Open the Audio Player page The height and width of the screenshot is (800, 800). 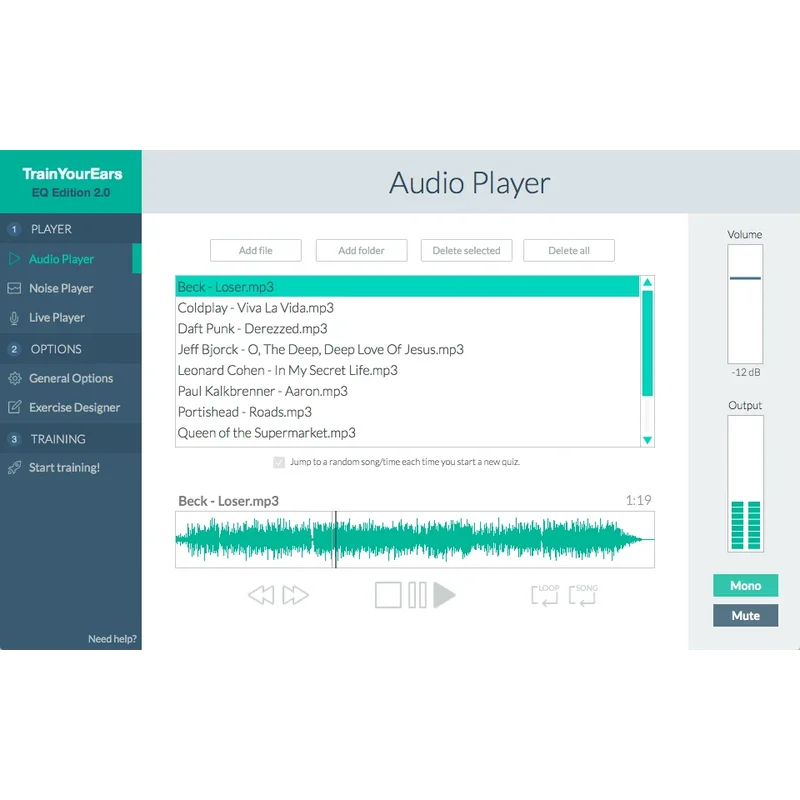click(x=71, y=259)
